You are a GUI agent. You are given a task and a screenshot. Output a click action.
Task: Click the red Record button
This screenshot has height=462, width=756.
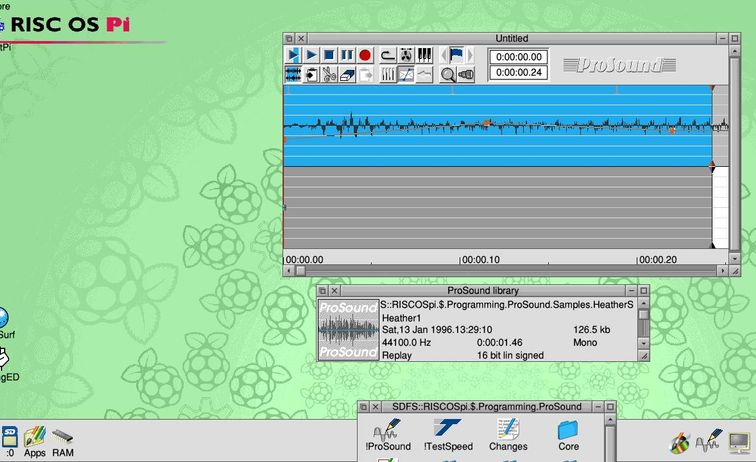[x=365, y=55]
